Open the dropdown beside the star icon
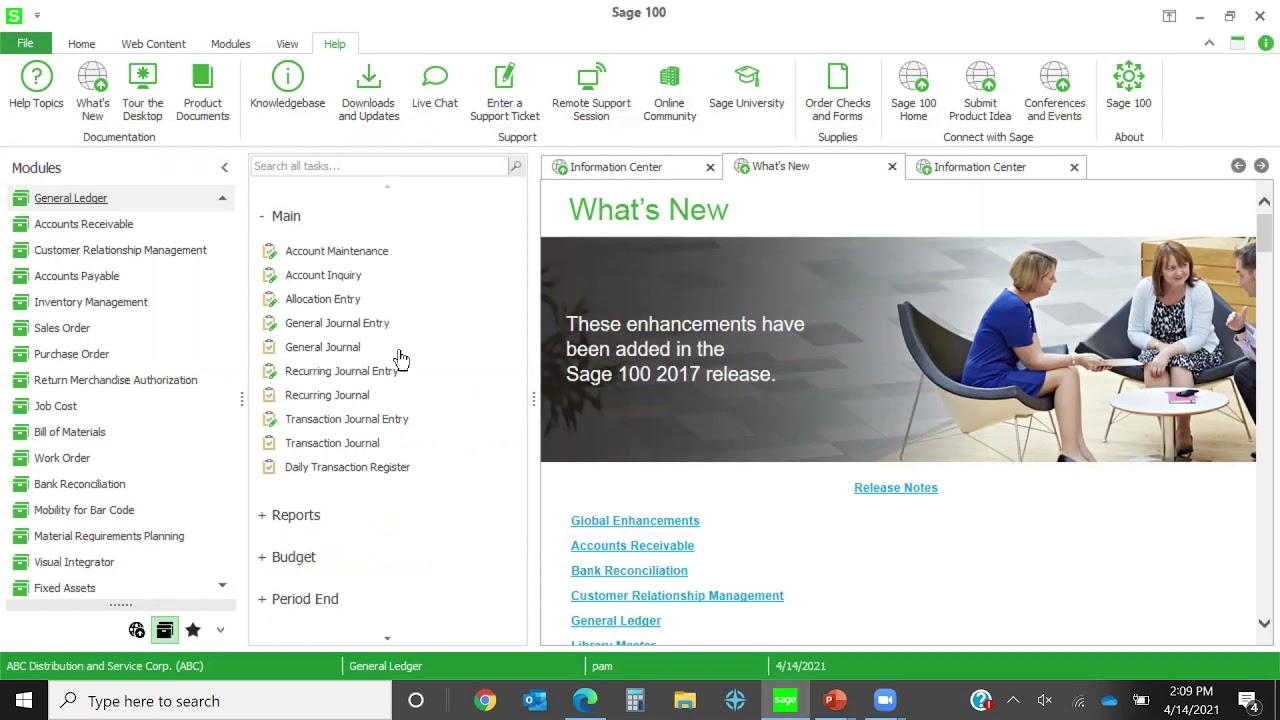 tap(220, 630)
